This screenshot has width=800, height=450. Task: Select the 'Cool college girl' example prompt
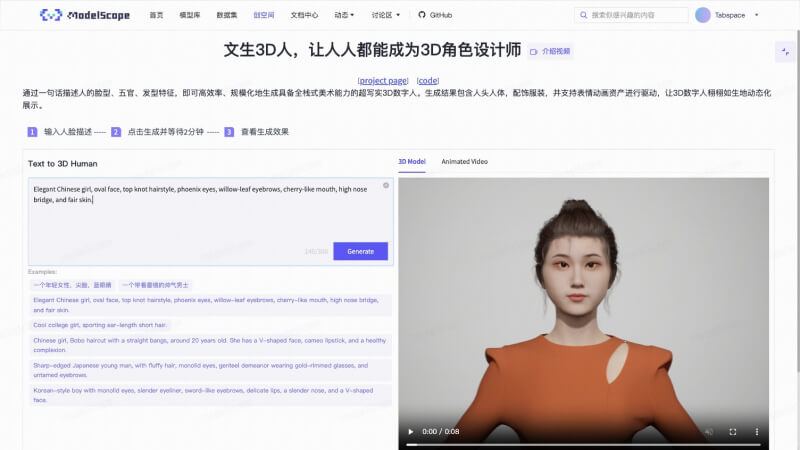[101, 325]
